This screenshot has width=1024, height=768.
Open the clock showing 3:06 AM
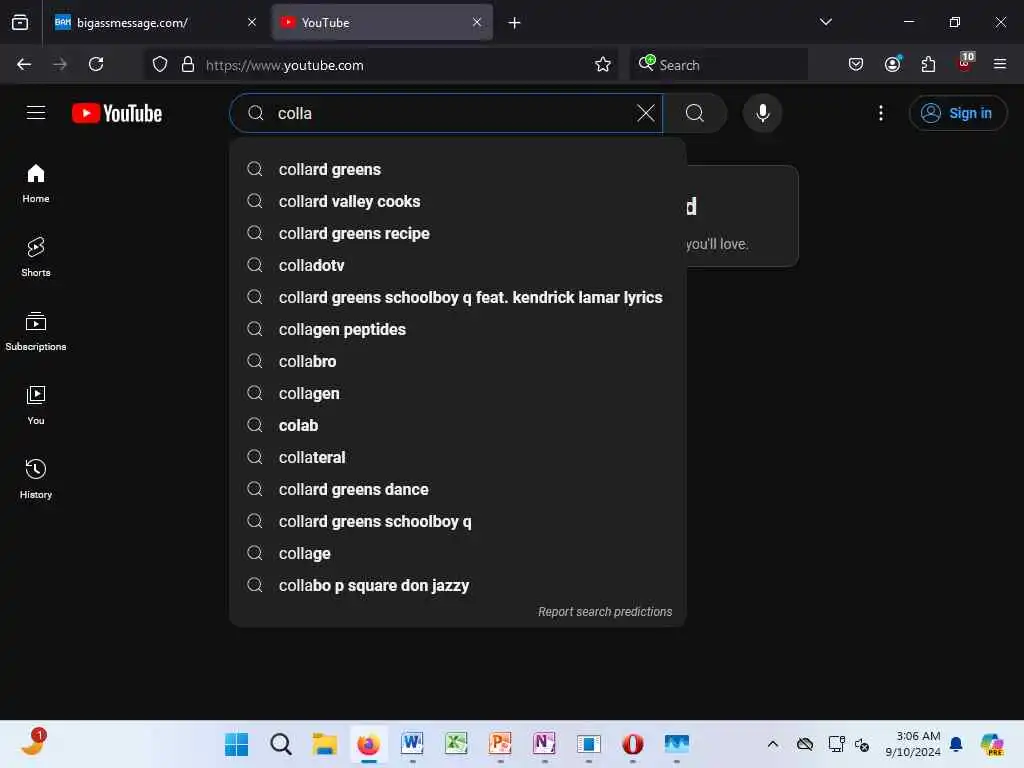[x=912, y=744]
